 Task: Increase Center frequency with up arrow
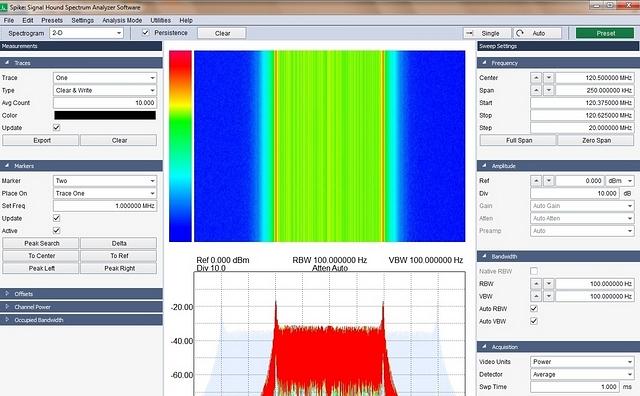[x=536, y=78]
